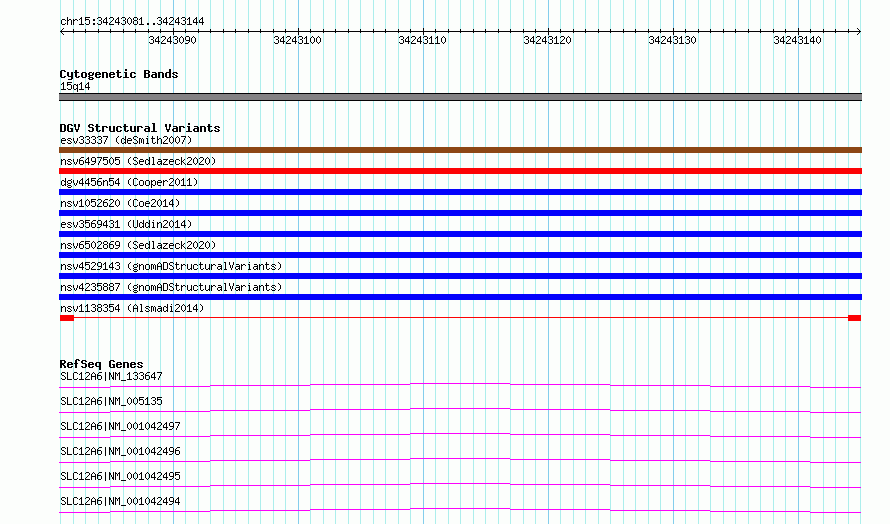Select the 15q14 band label
The width and height of the screenshot is (890, 524).
(75, 86)
